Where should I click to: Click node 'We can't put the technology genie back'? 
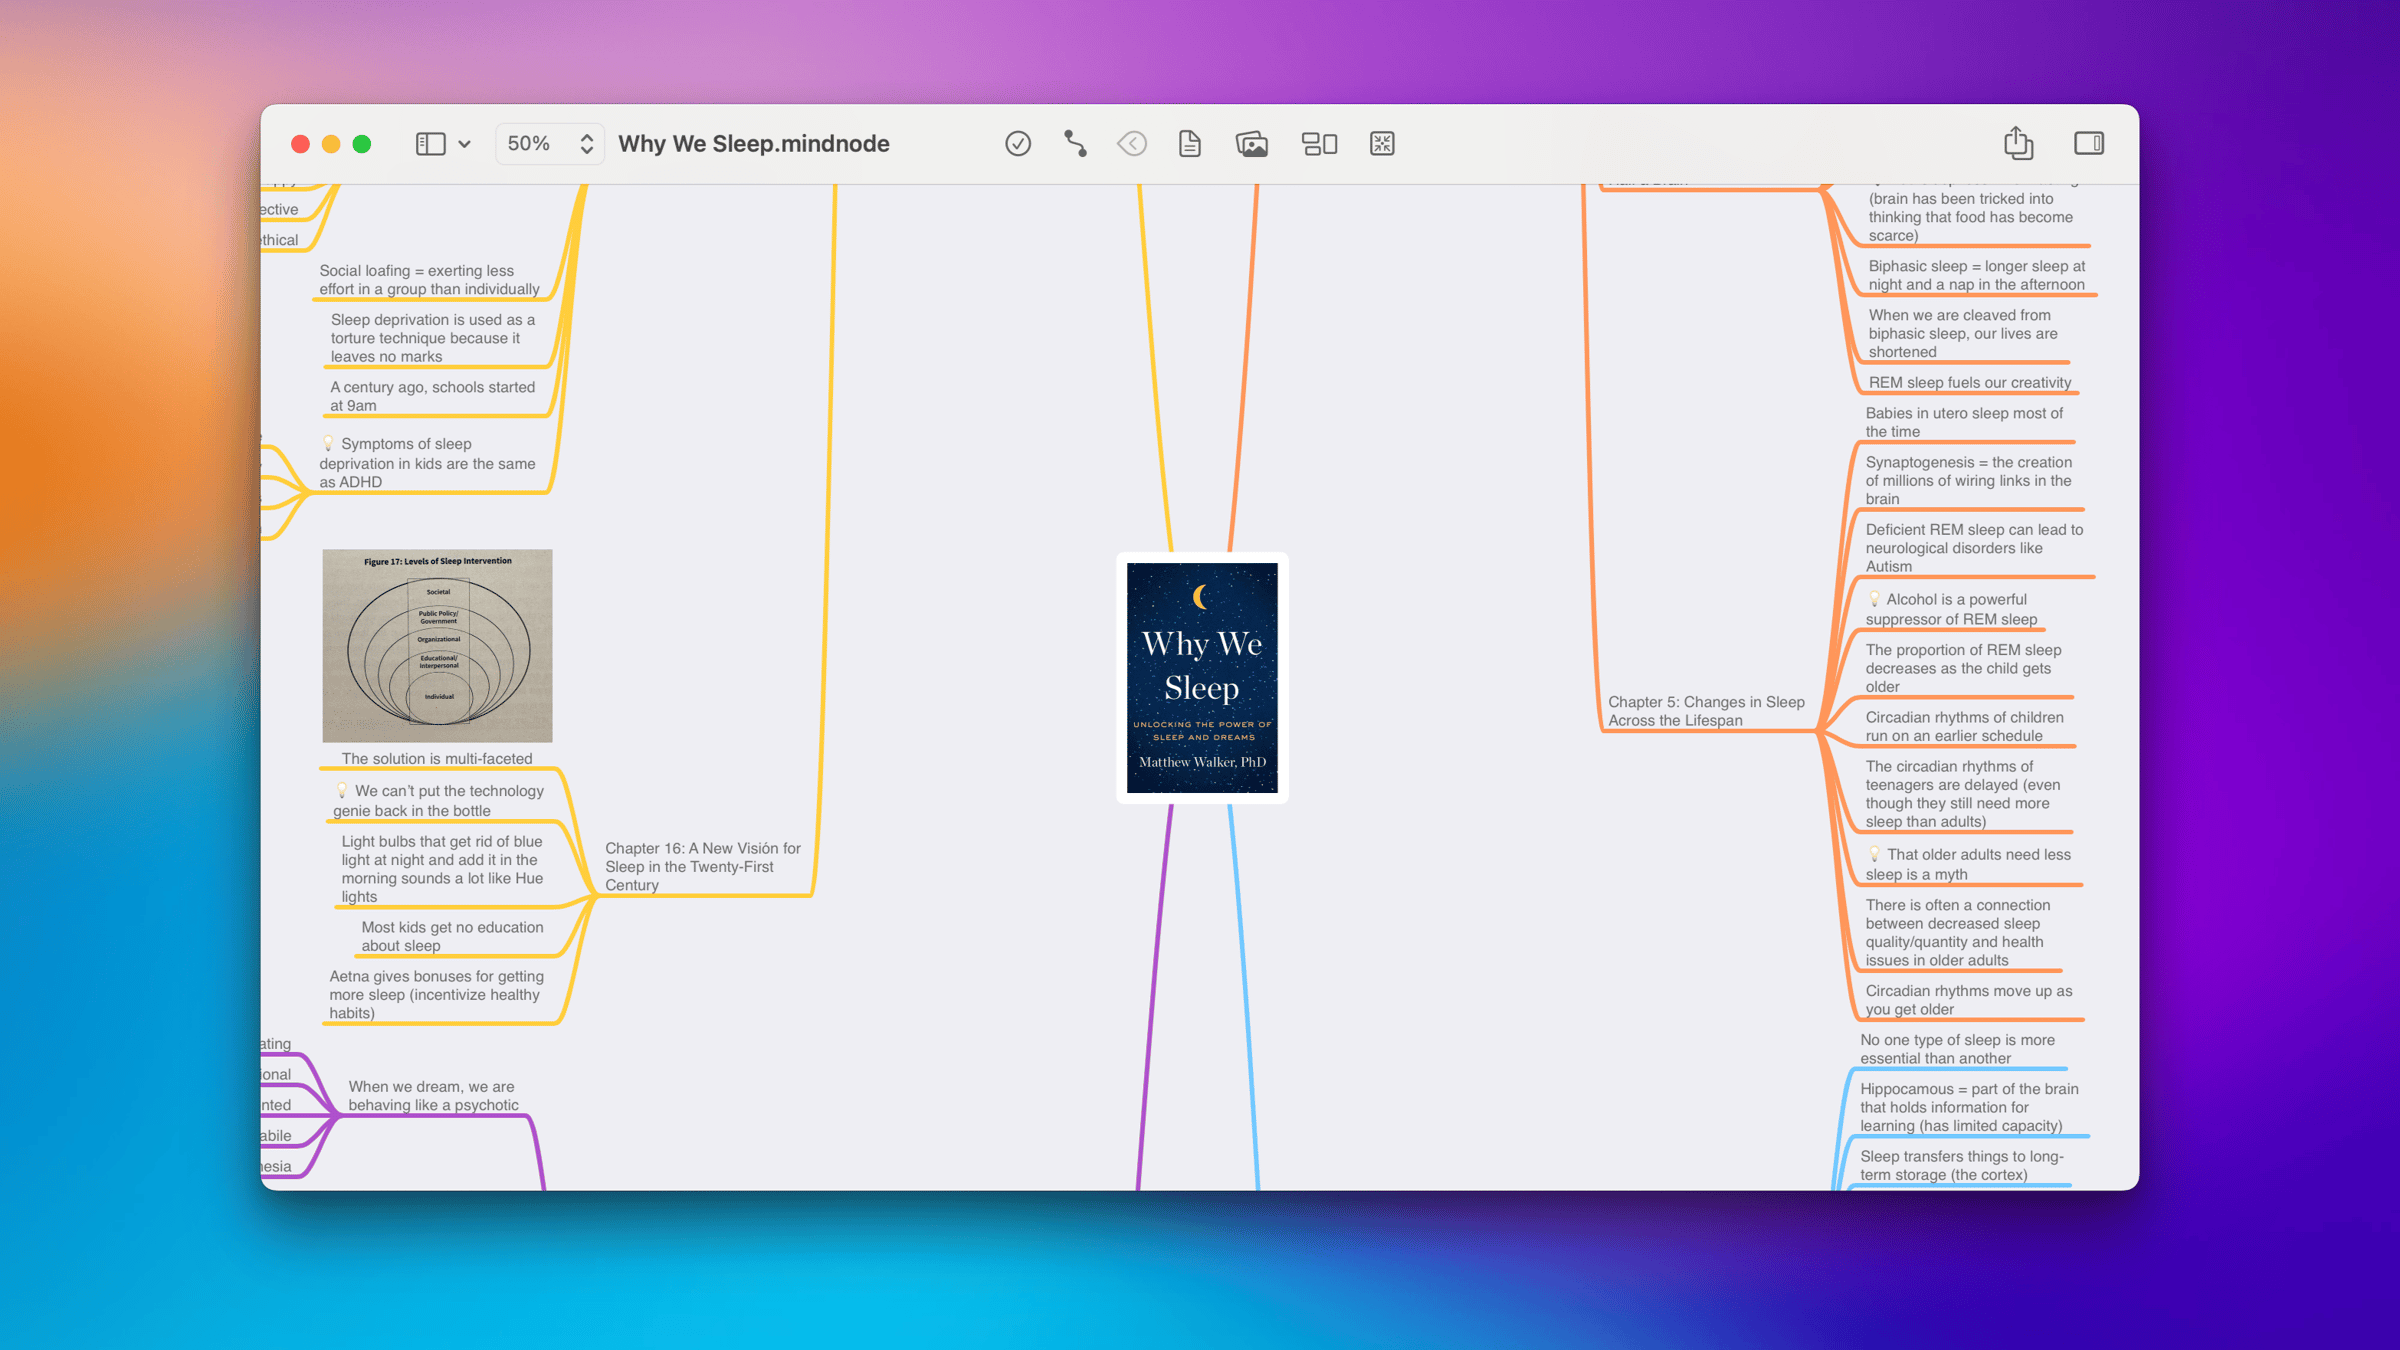438,801
